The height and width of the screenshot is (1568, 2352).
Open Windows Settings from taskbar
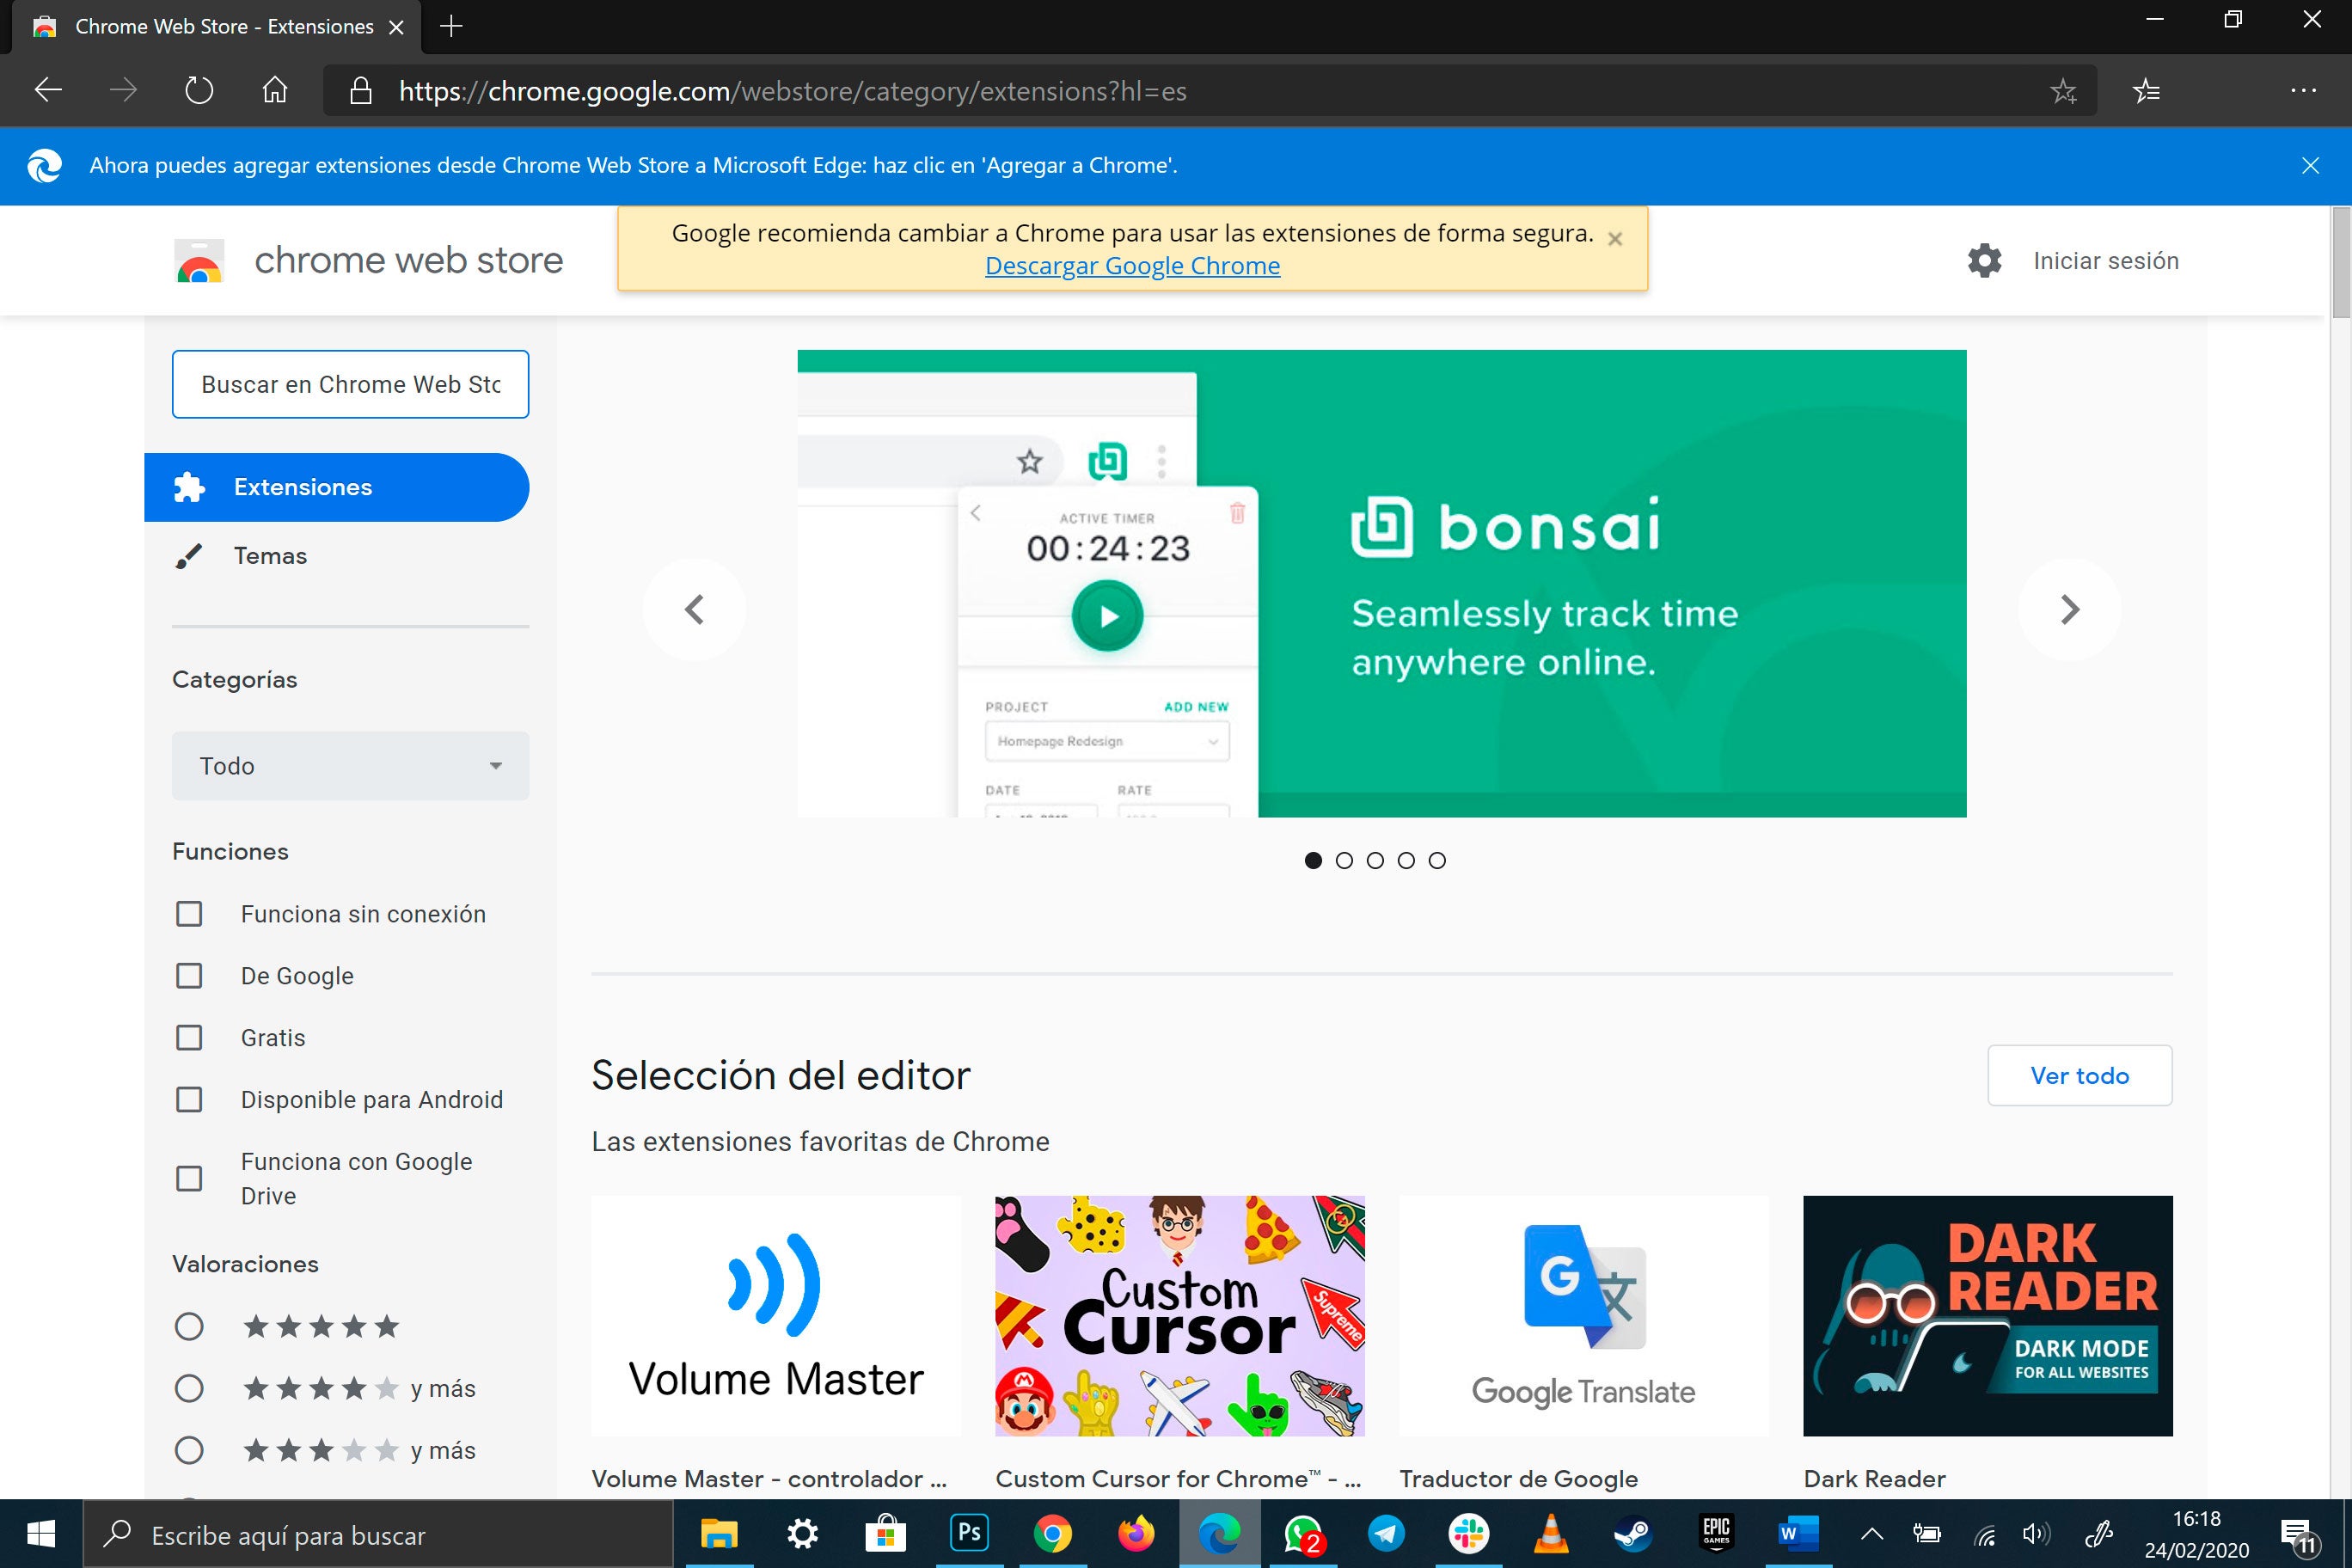click(x=802, y=1533)
